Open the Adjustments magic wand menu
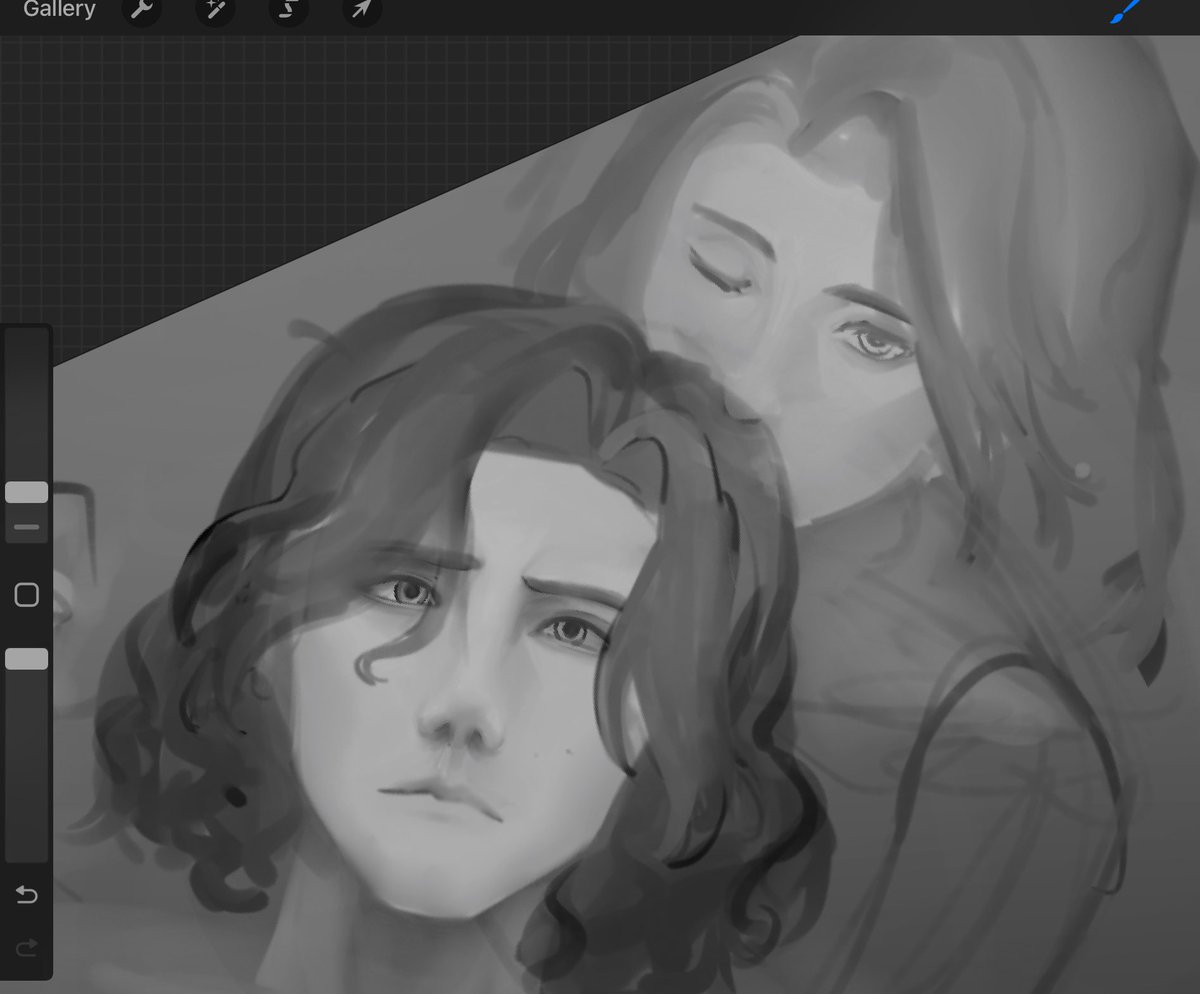This screenshot has width=1200, height=994. point(214,10)
